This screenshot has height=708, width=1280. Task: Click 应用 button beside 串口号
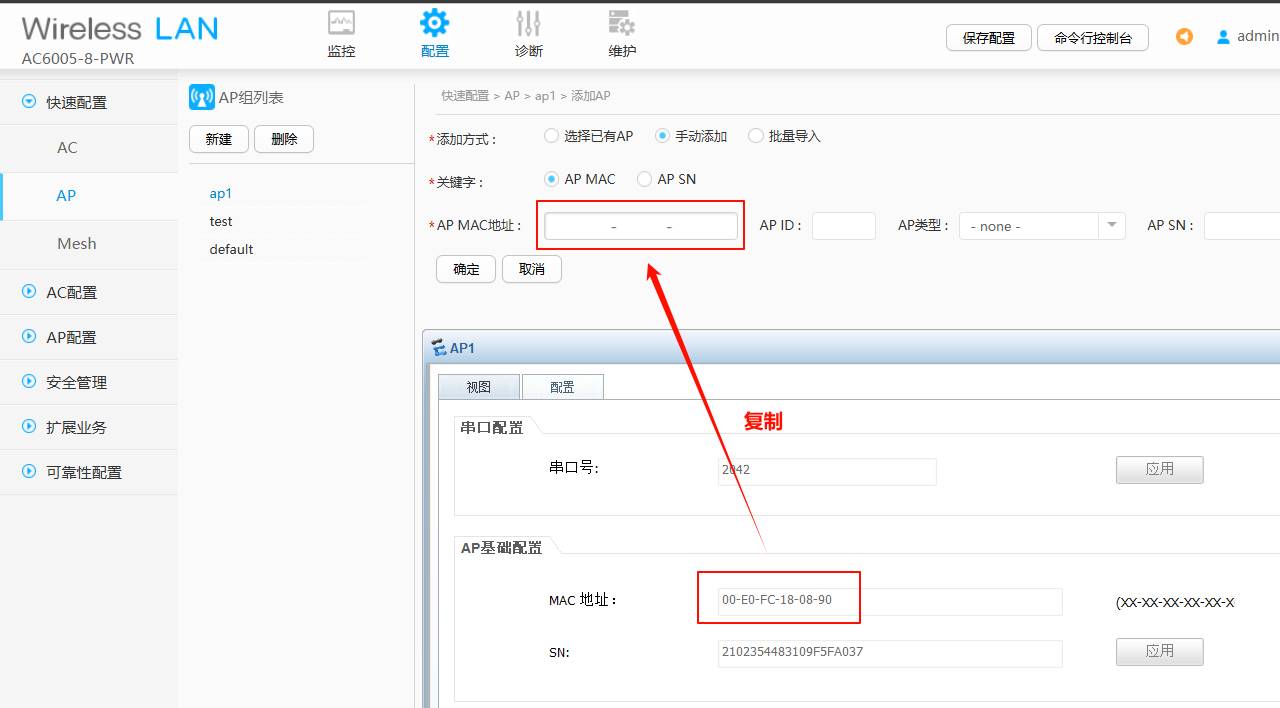pyautogui.click(x=1160, y=469)
